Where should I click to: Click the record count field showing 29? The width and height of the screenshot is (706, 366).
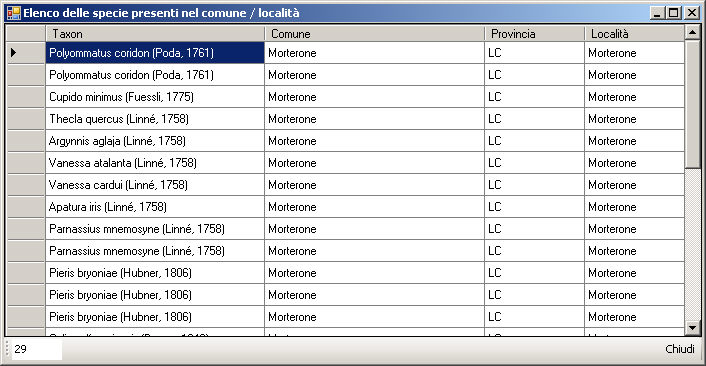37,349
